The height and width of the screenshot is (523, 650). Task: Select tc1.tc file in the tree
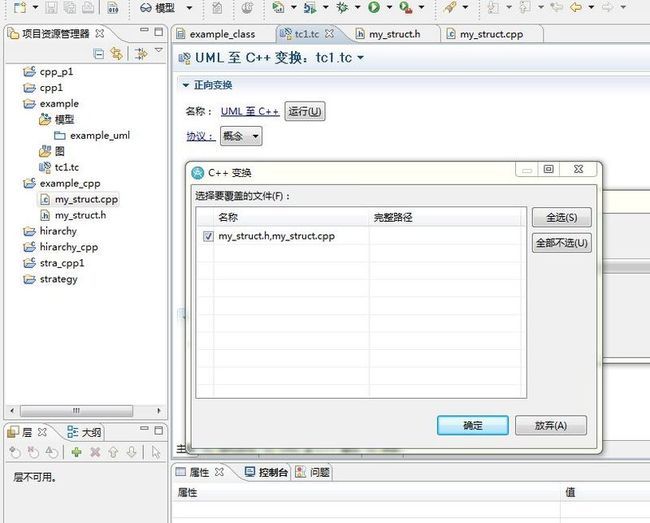coord(59,167)
